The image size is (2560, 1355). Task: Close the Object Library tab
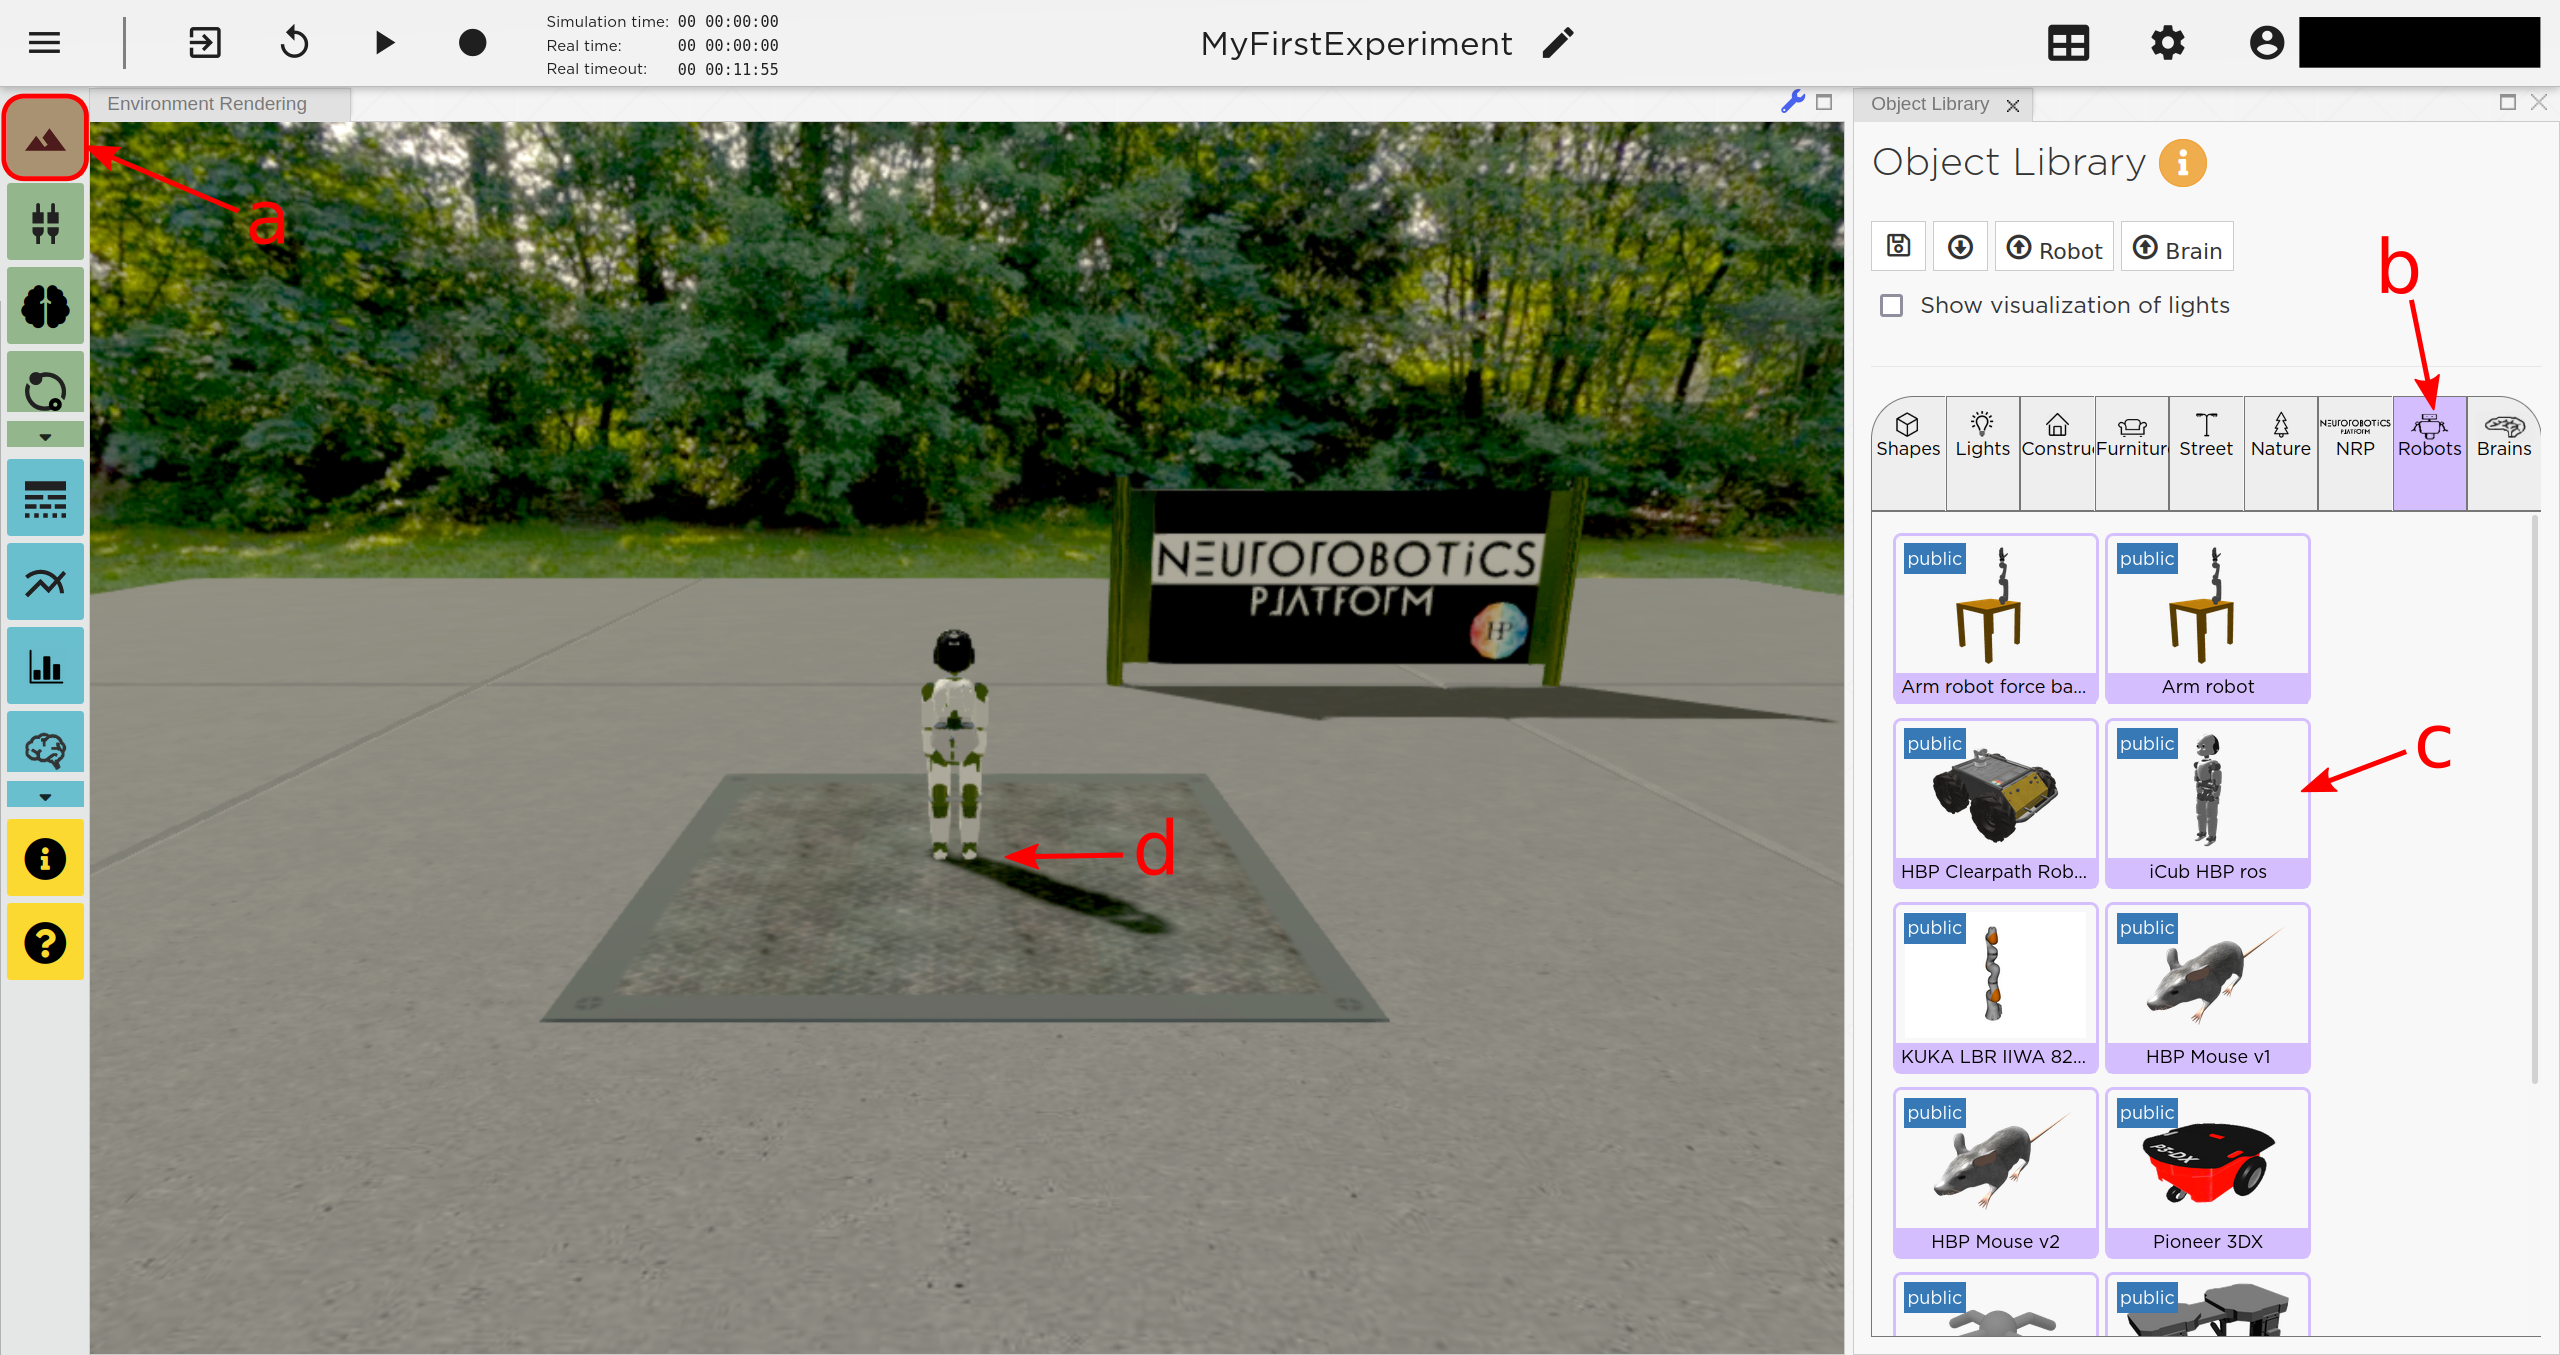pos(2013,105)
